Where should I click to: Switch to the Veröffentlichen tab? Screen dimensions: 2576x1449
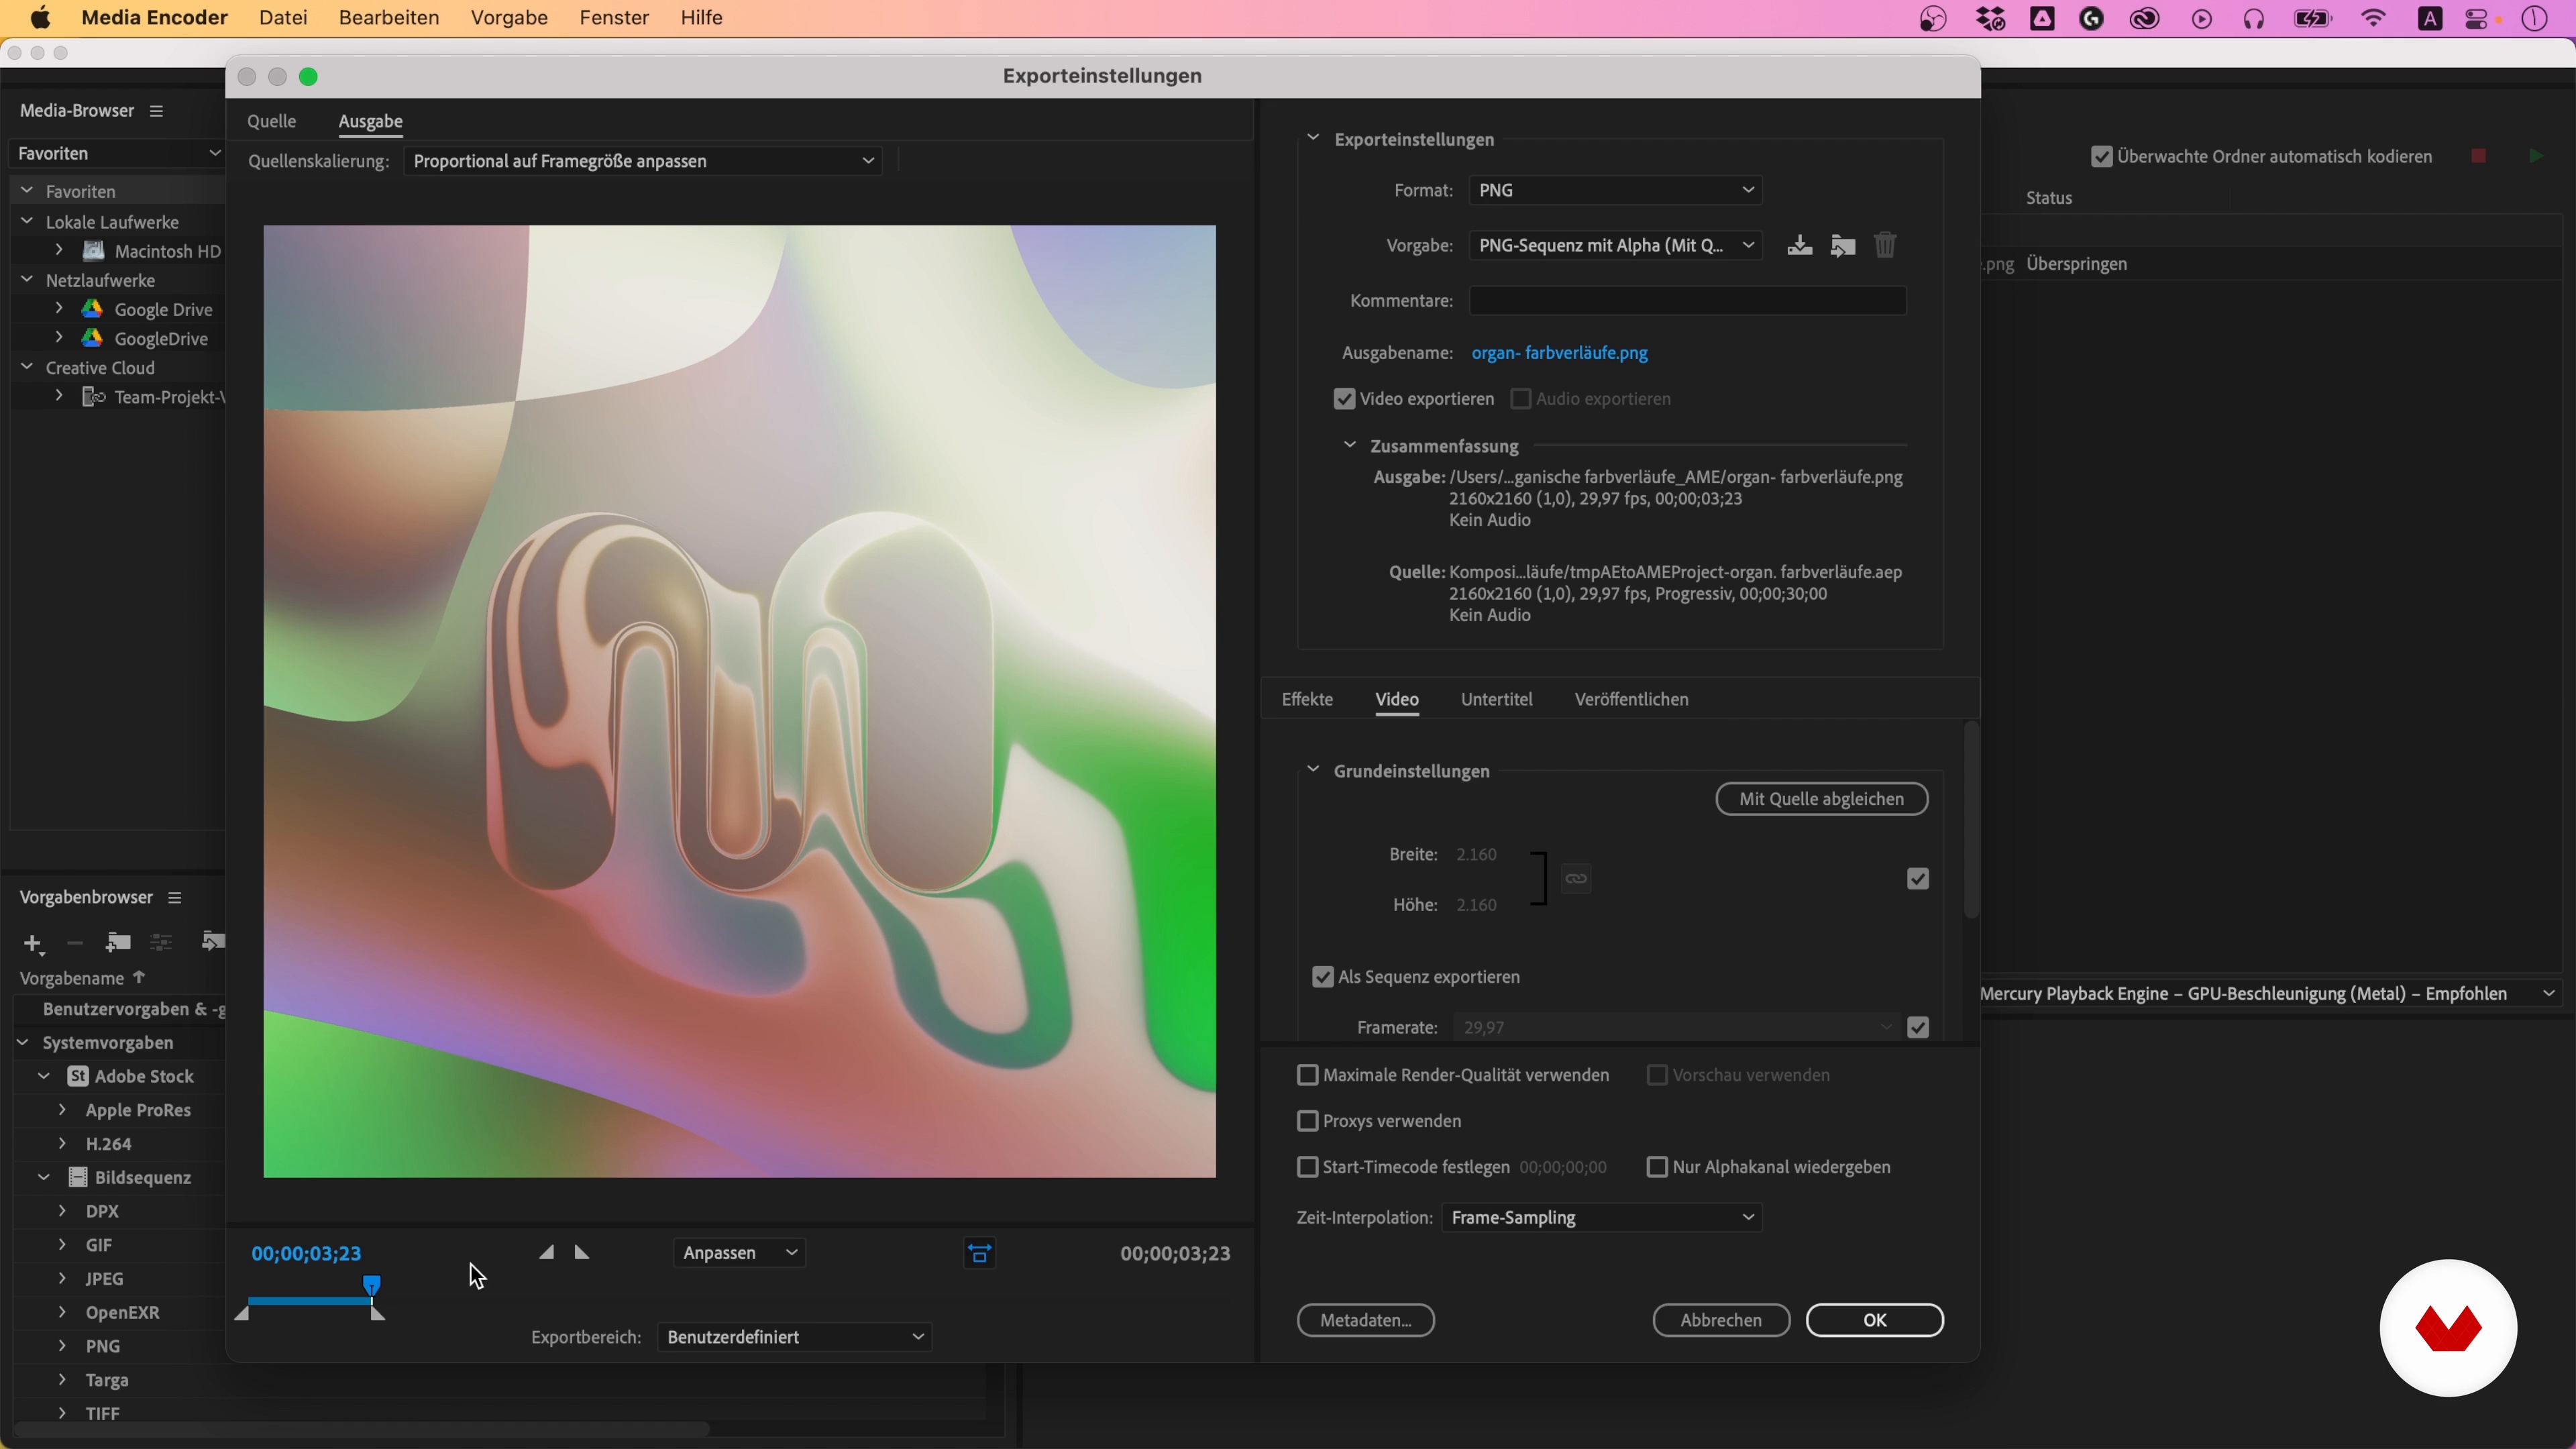pyautogui.click(x=1631, y=699)
